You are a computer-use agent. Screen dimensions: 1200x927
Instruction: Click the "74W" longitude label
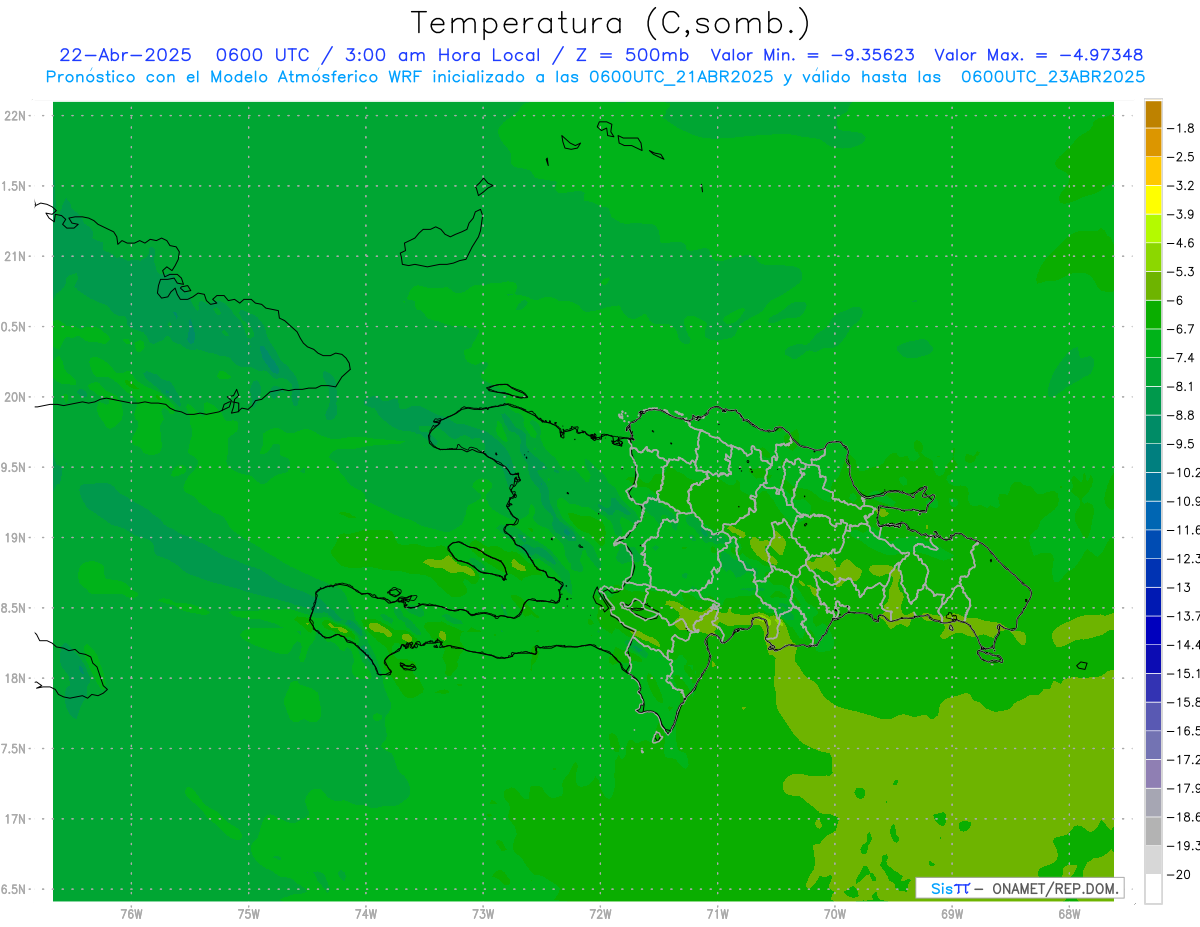pyautogui.click(x=366, y=913)
